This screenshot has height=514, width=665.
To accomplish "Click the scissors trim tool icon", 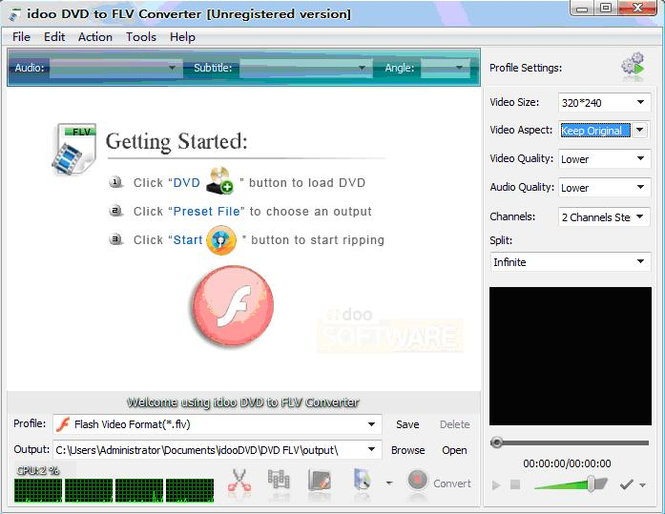I will (x=240, y=481).
